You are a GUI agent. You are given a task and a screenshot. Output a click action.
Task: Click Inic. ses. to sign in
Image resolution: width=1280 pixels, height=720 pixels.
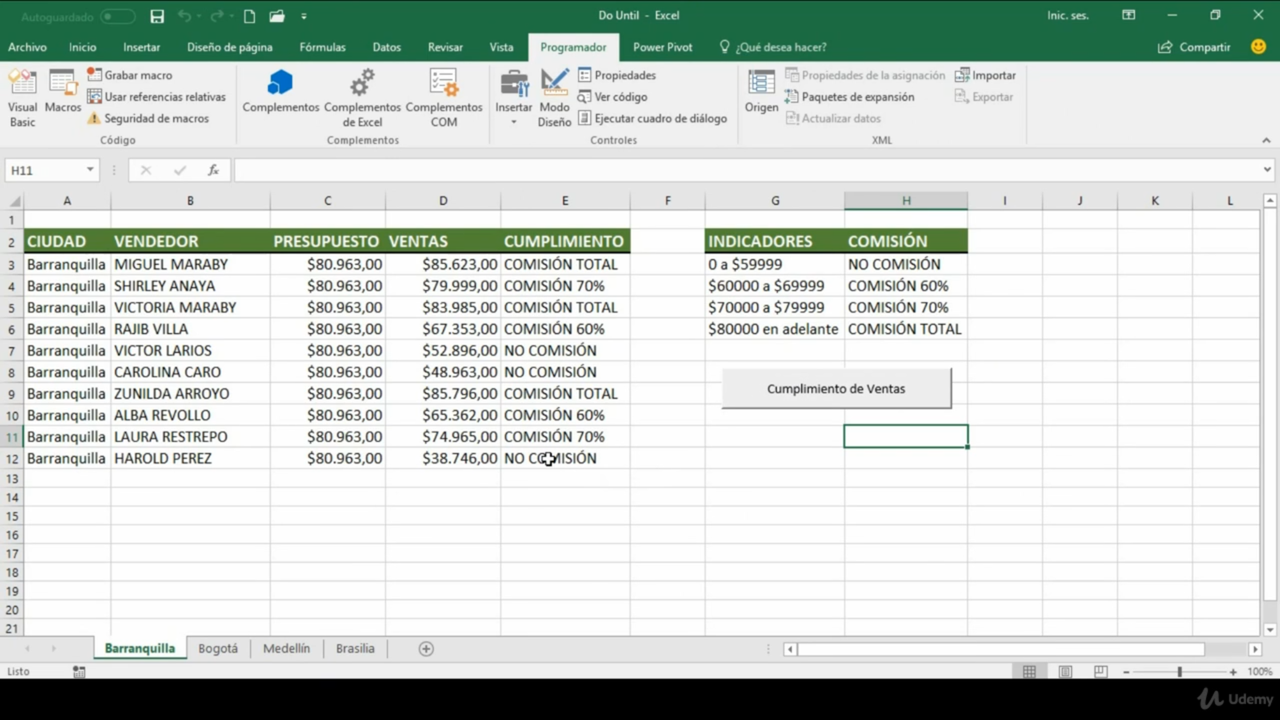pos(1068,16)
